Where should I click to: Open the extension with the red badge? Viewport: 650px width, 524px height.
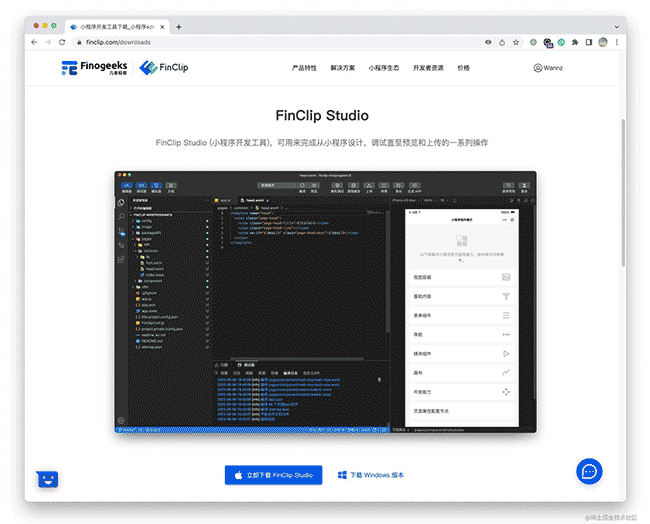coord(548,43)
